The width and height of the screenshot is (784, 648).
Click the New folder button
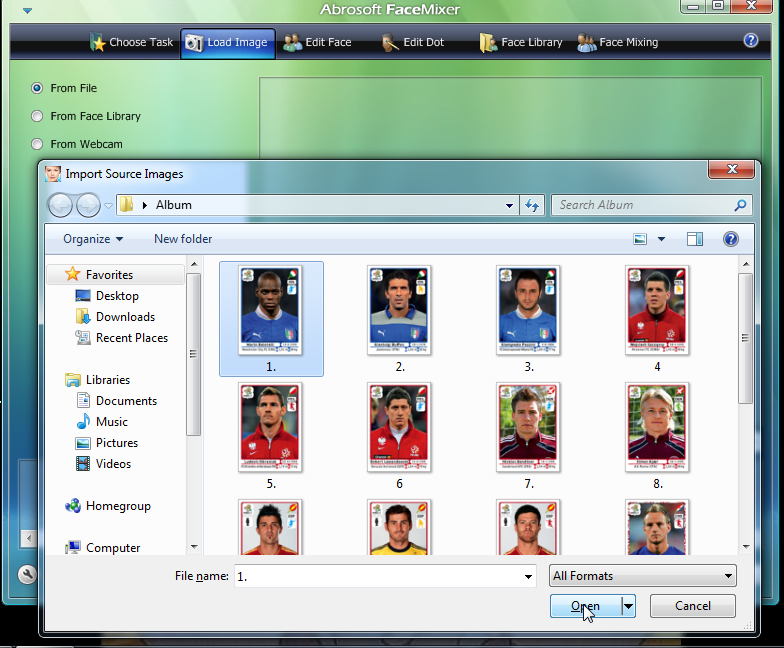[183, 239]
